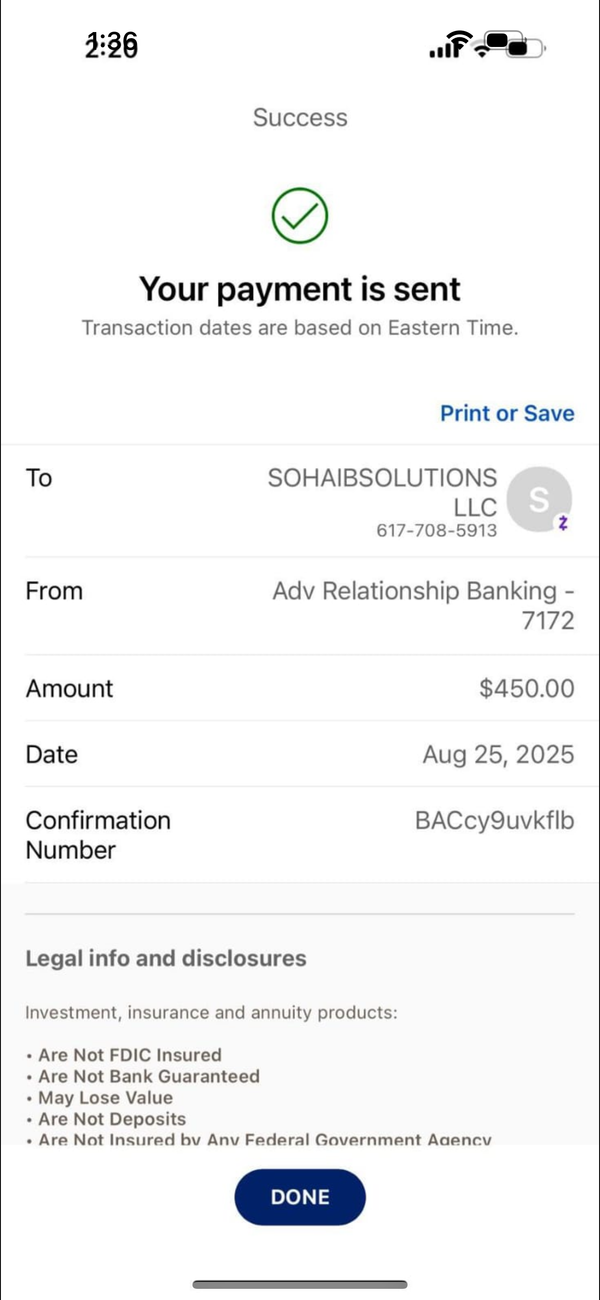
Task: Tap the Are Not FDIC Insured disclosure line
Action: coord(124,1055)
